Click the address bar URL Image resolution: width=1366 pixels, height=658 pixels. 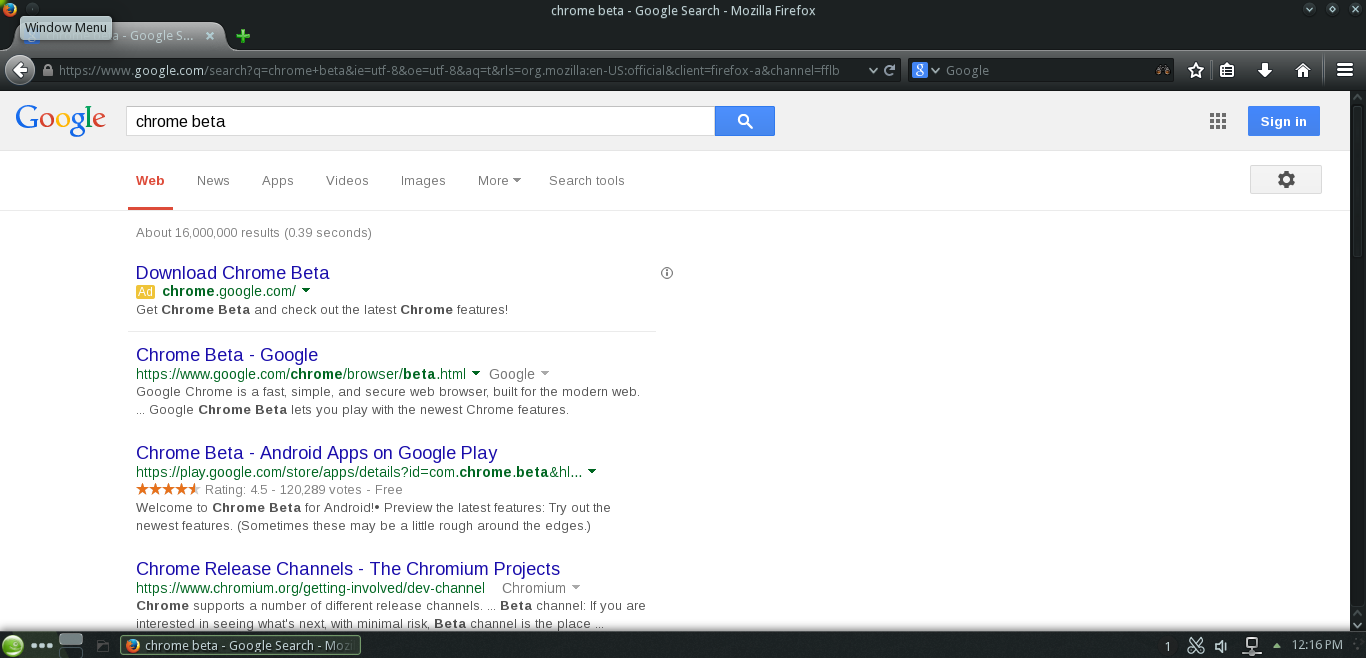click(x=449, y=71)
